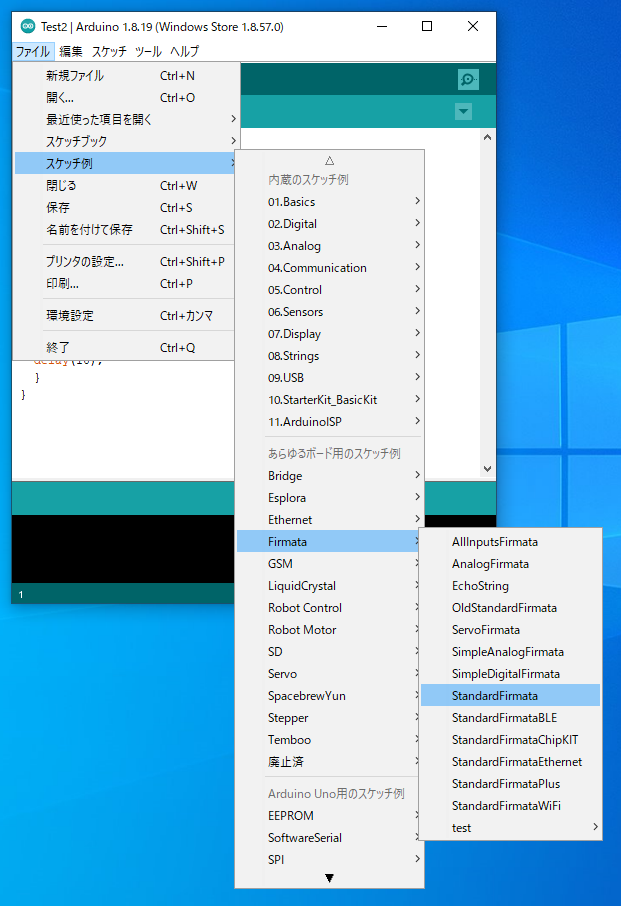Expand the スケッチブック submenu

(124, 142)
